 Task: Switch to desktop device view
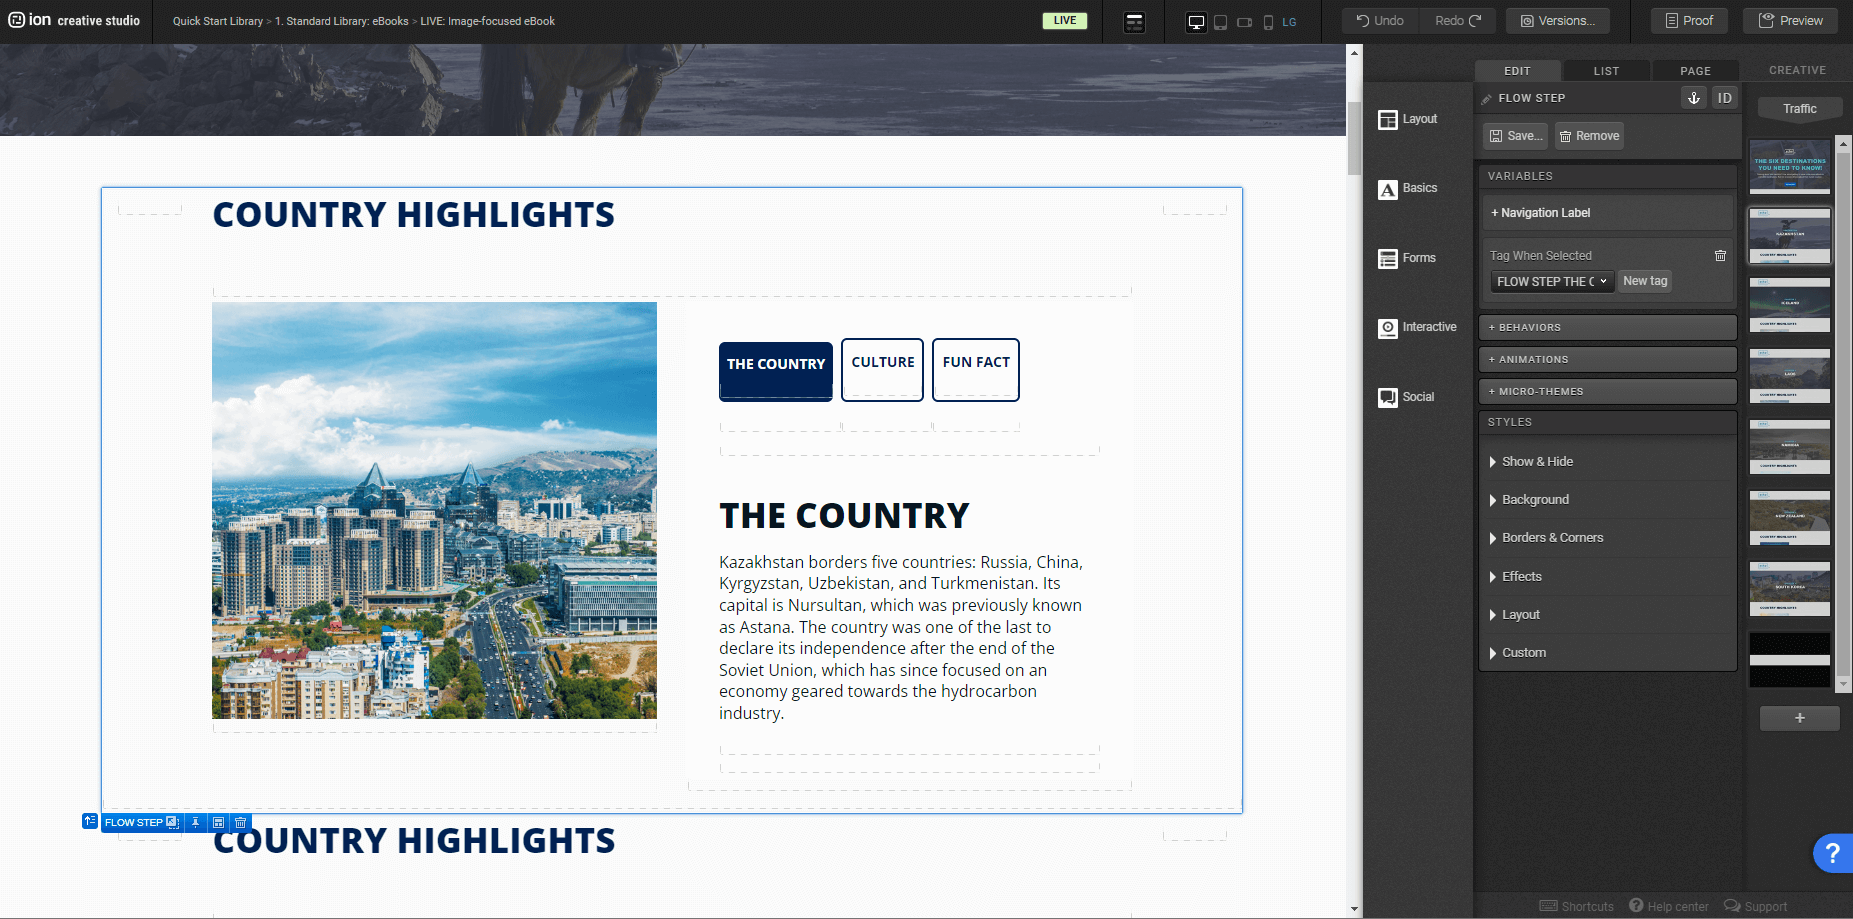(1195, 22)
